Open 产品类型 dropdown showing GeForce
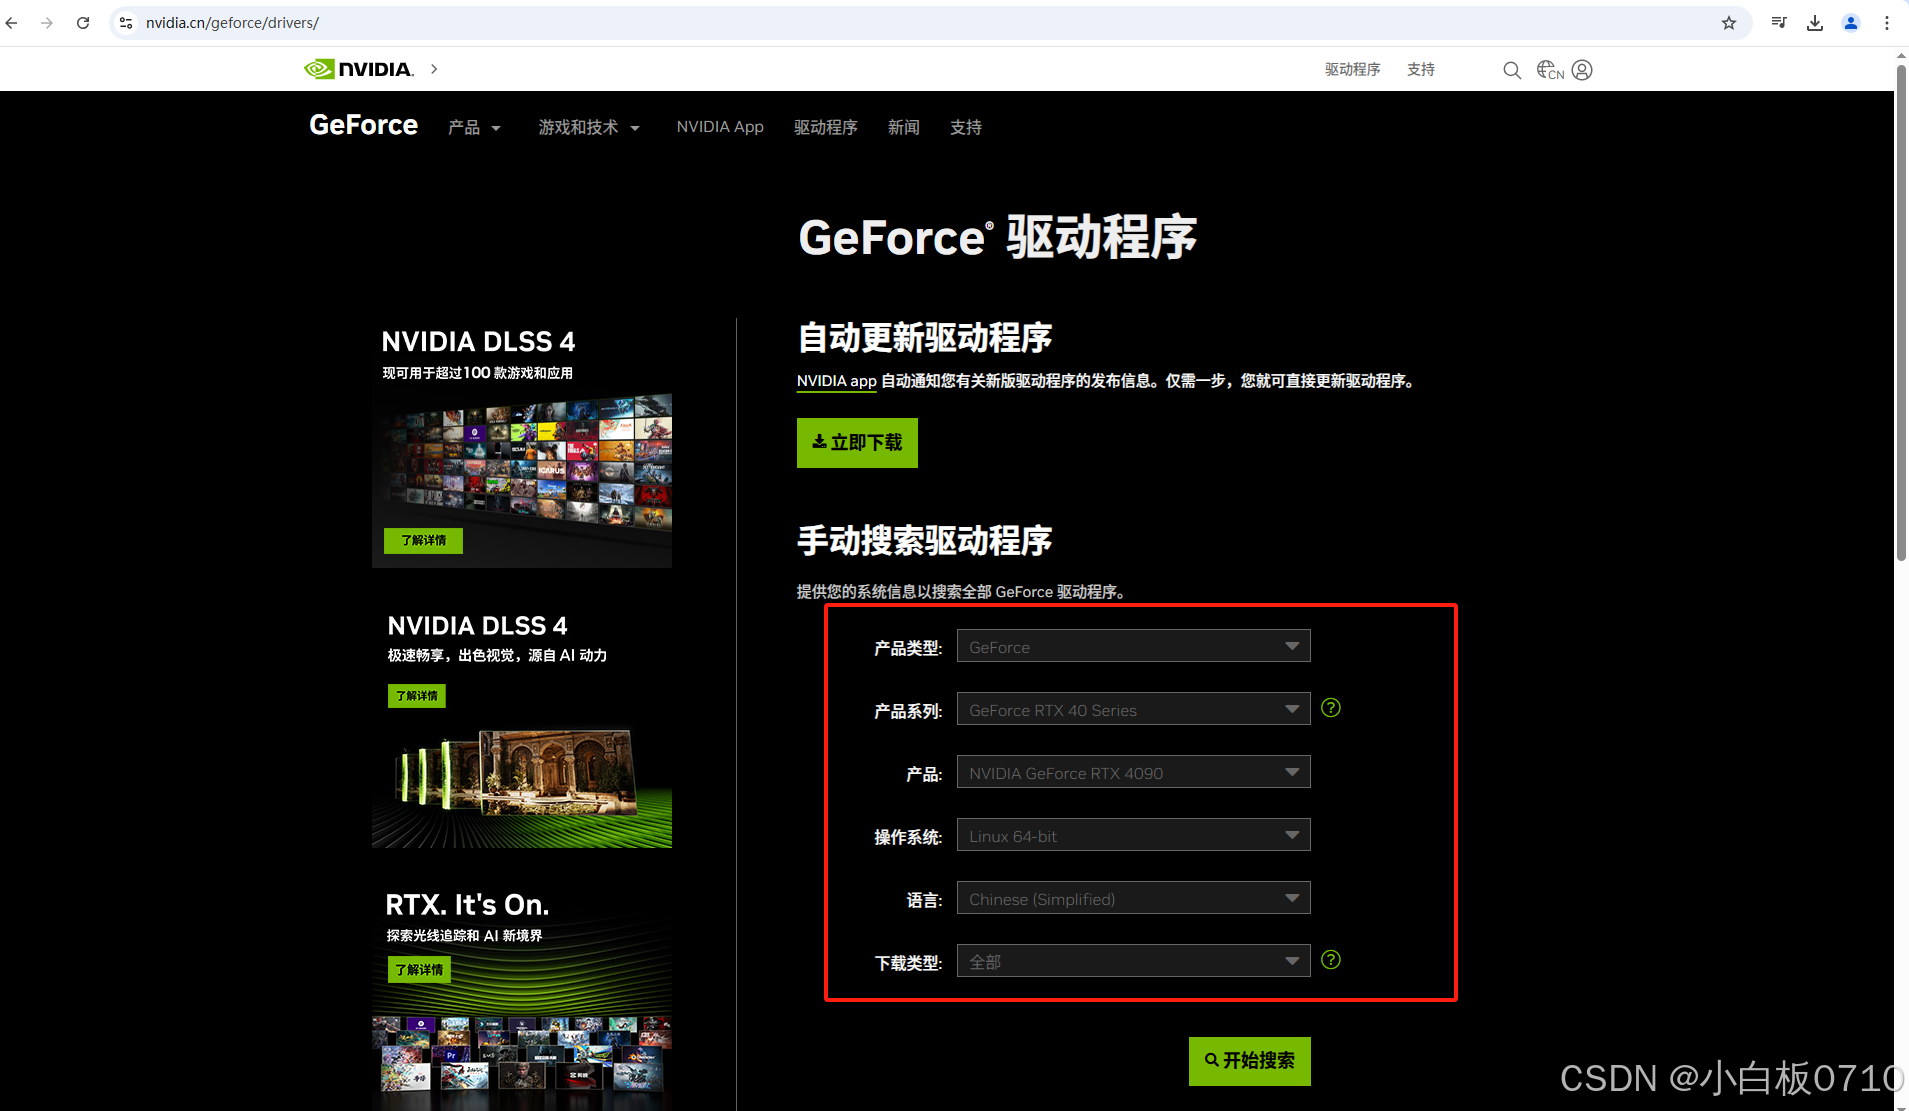Screen dimensions: 1909x1111 [x=1133, y=646]
